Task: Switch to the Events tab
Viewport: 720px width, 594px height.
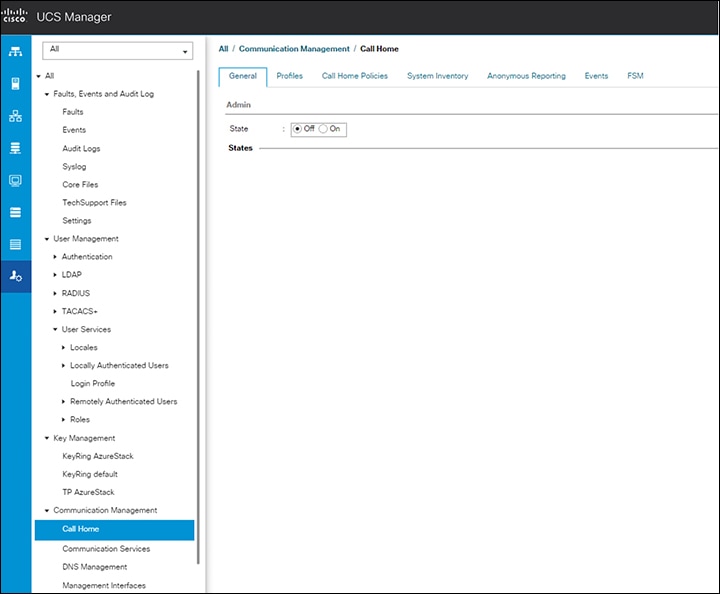Action: (x=596, y=76)
